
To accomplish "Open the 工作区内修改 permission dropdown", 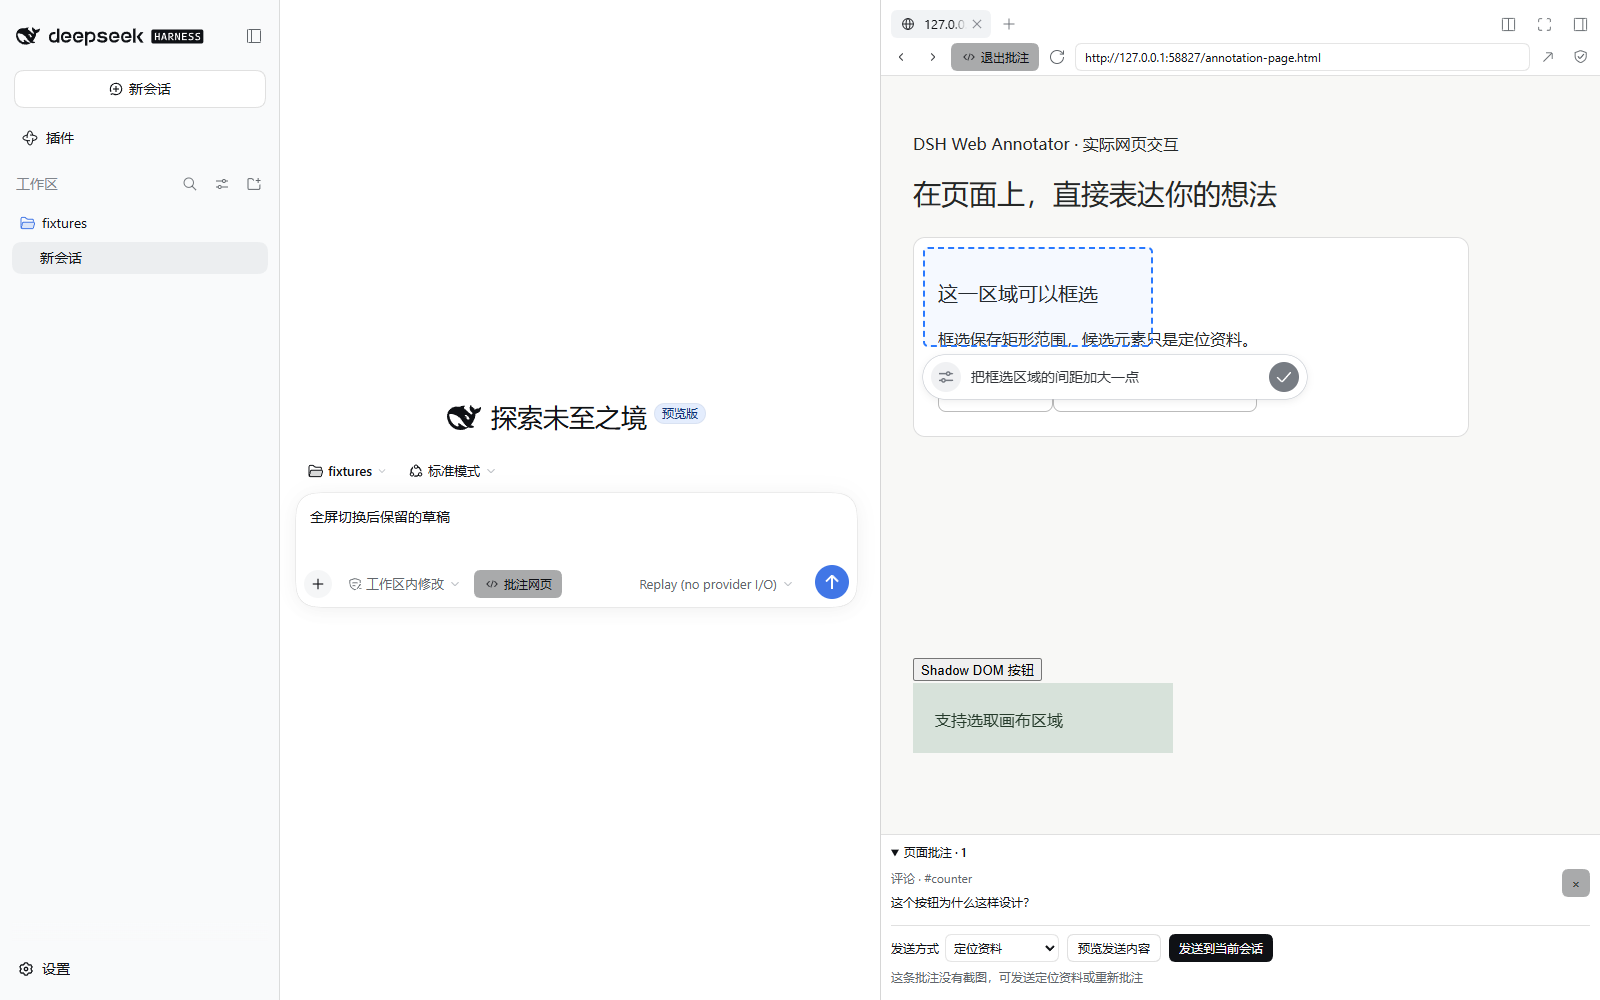I will 404,584.
